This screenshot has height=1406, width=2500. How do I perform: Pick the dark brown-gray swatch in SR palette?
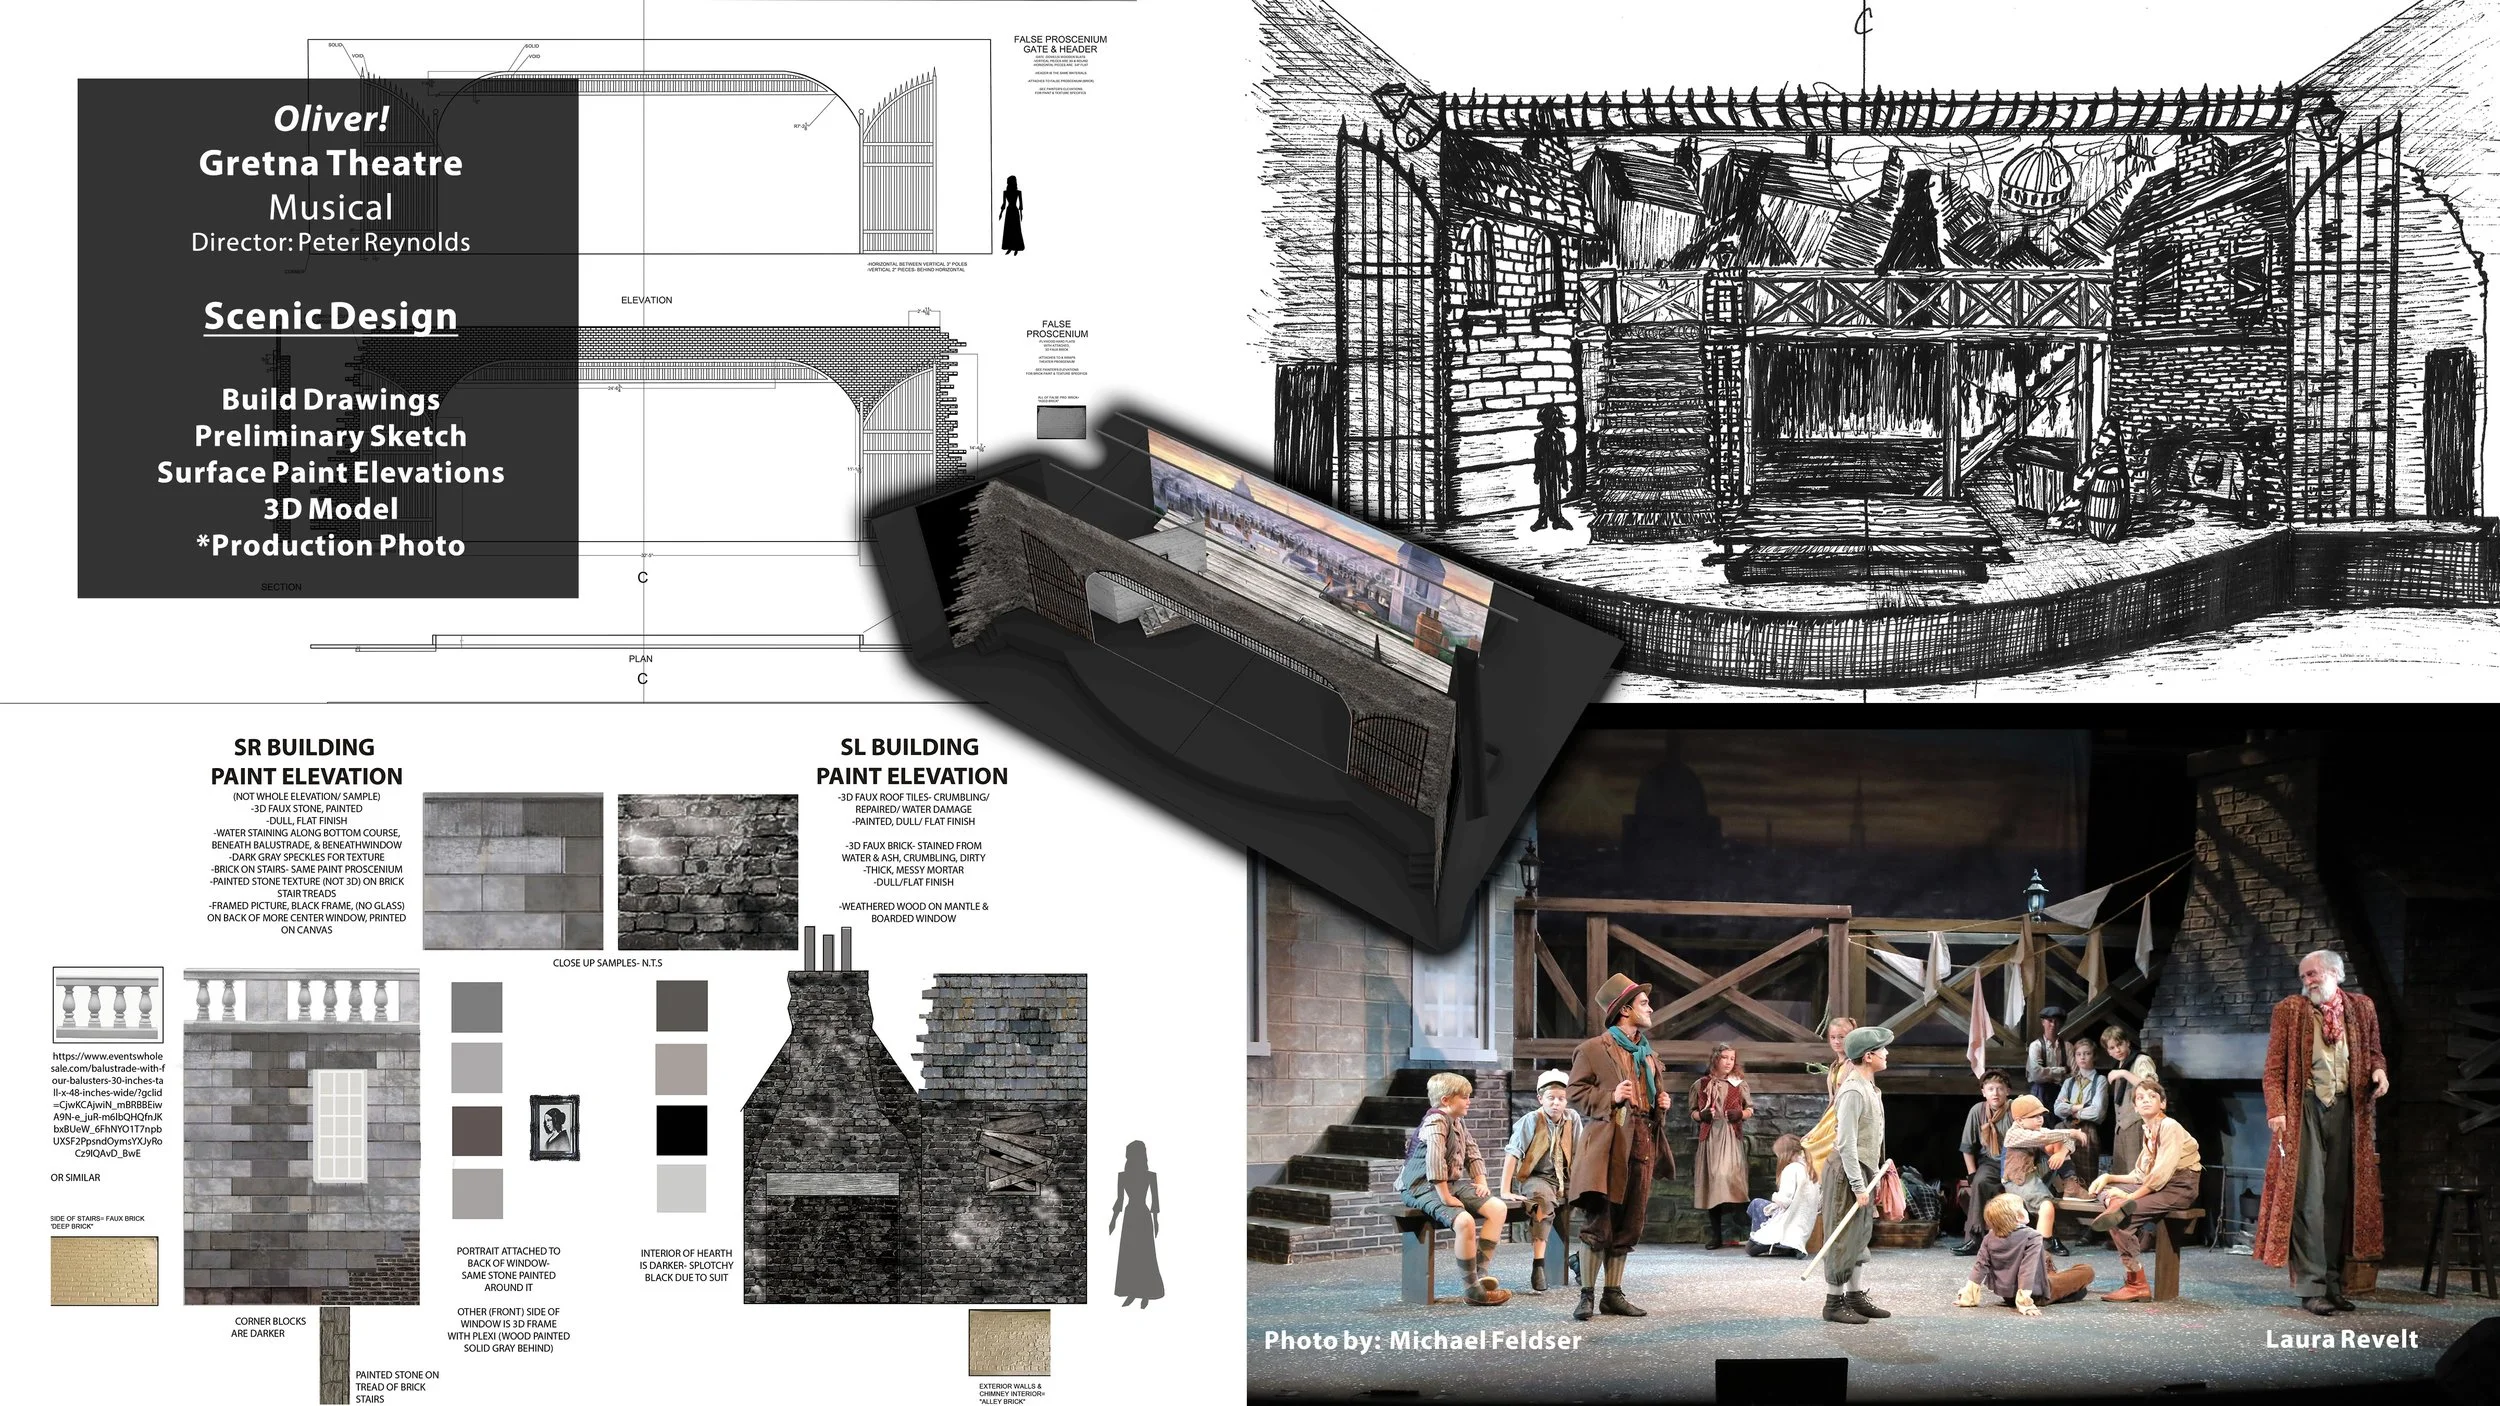pyautogui.click(x=477, y=1131)
